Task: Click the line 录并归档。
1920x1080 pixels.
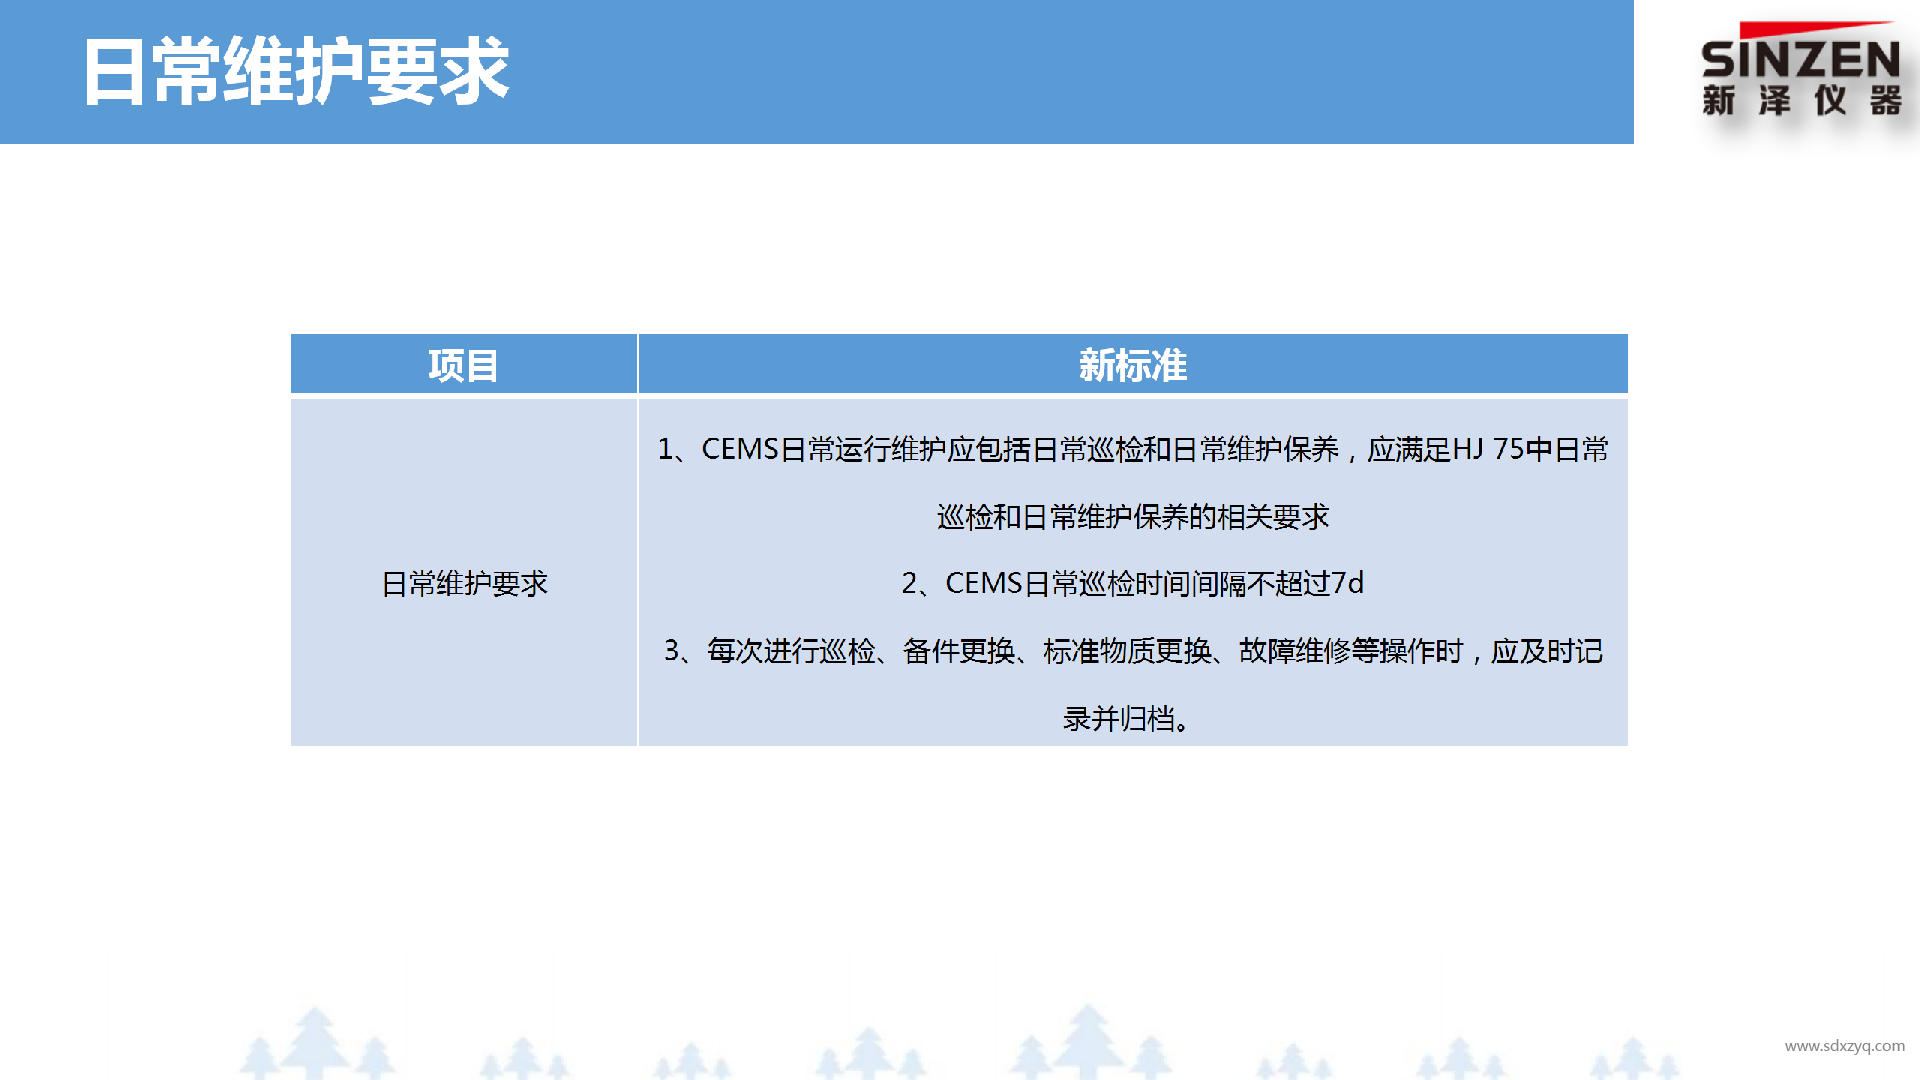Action: [x=1127, y=718]
